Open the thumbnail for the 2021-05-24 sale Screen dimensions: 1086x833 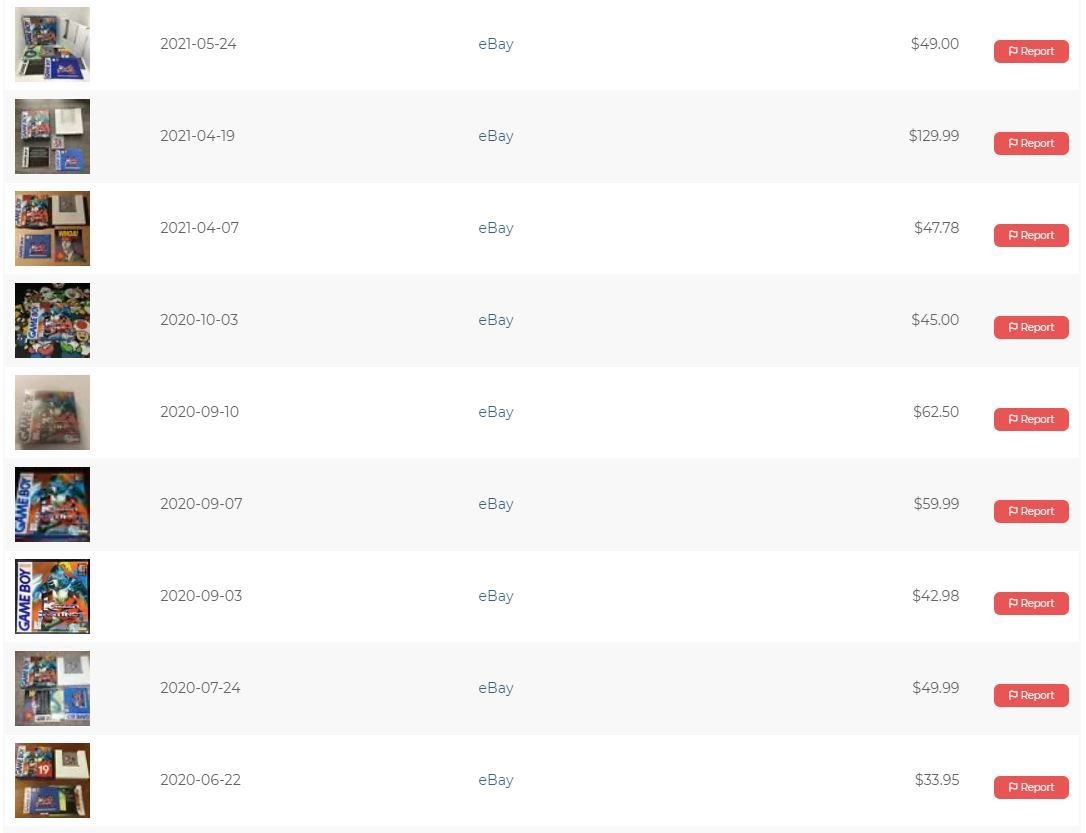(52, 44)
